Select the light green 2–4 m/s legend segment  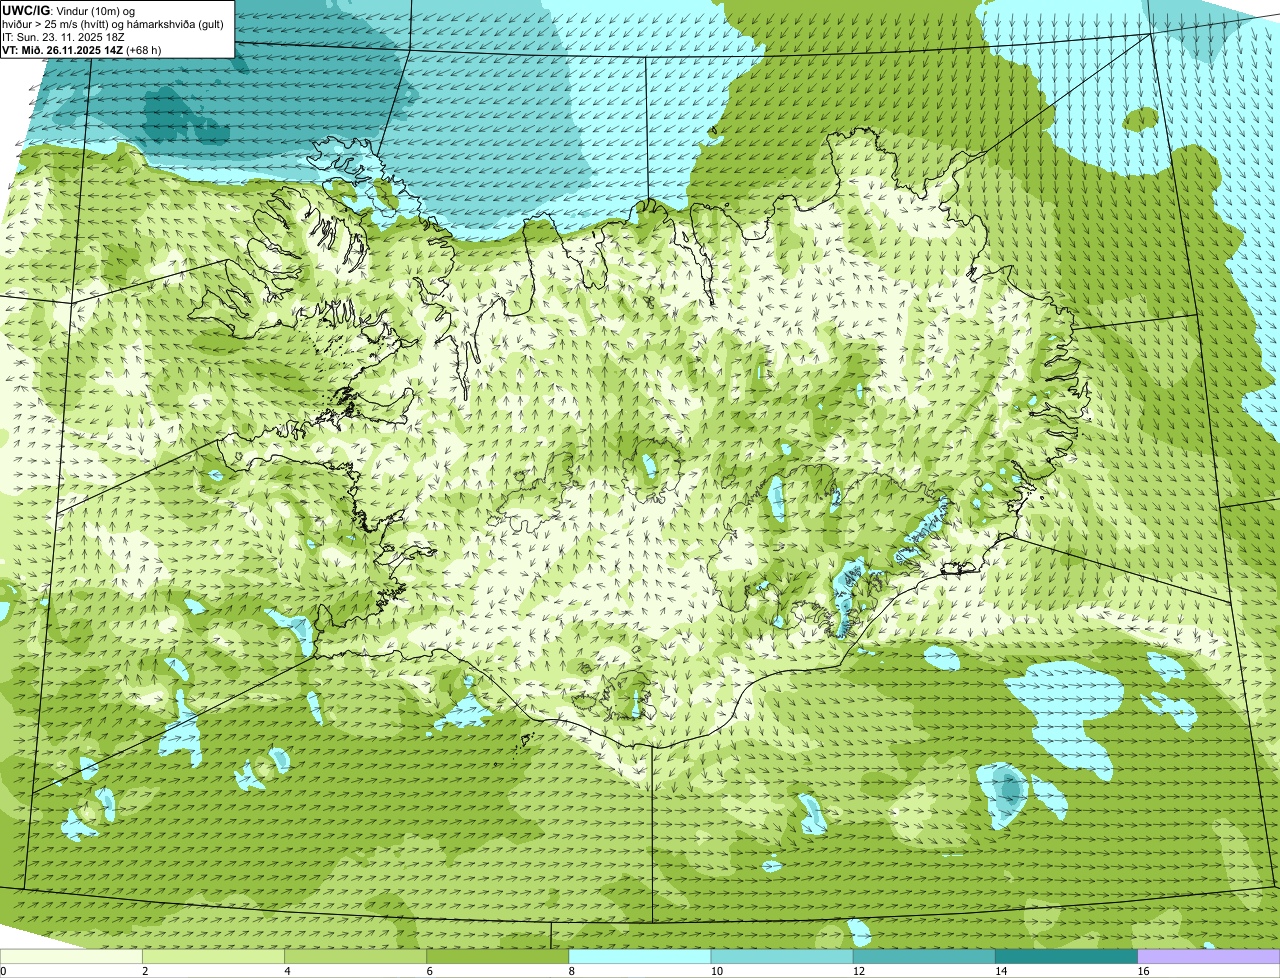click(213, 956)
